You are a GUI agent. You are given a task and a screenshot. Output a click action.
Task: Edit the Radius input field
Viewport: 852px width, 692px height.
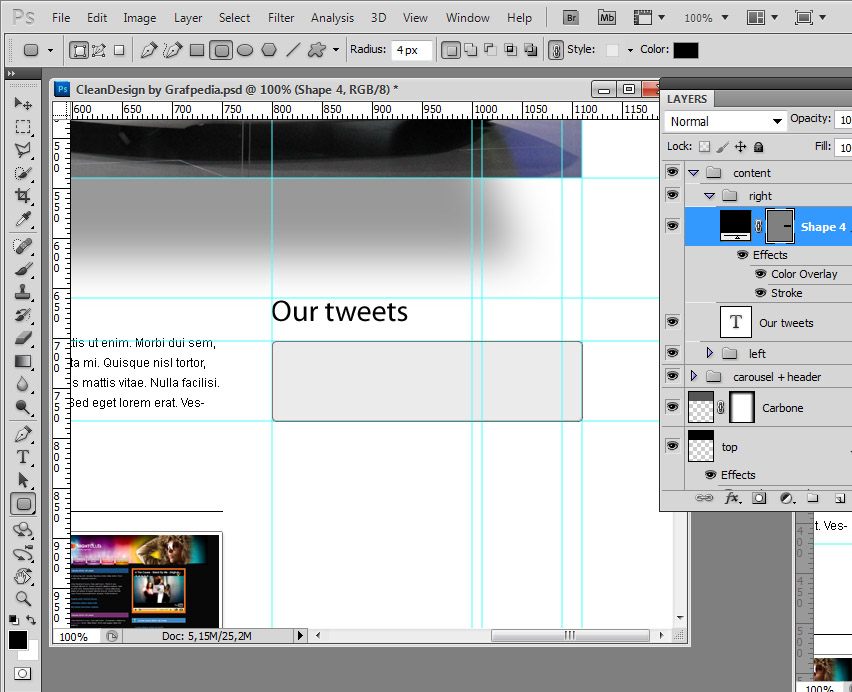pyautogui.click(x=411, y=50)
